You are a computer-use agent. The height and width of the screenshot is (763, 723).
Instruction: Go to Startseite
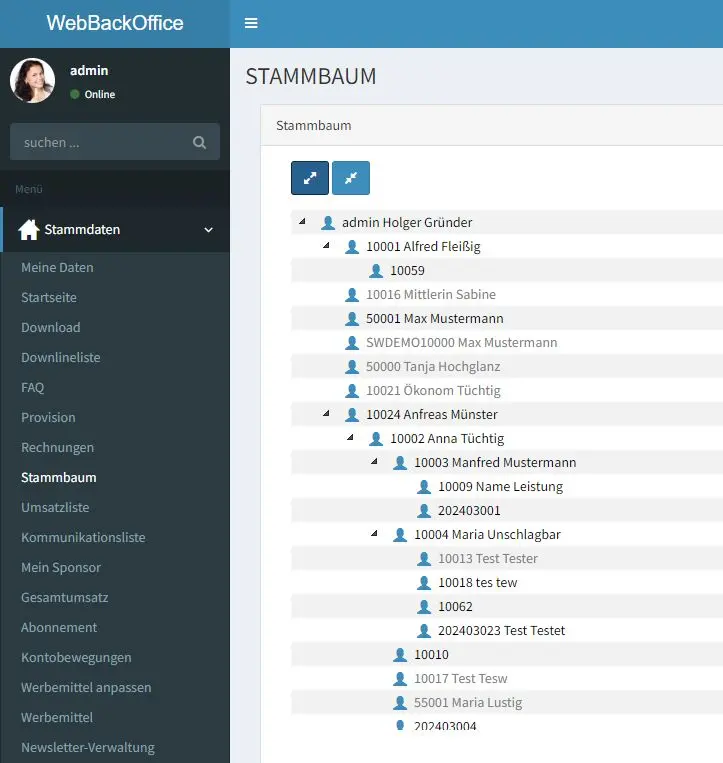coord(49,297)
